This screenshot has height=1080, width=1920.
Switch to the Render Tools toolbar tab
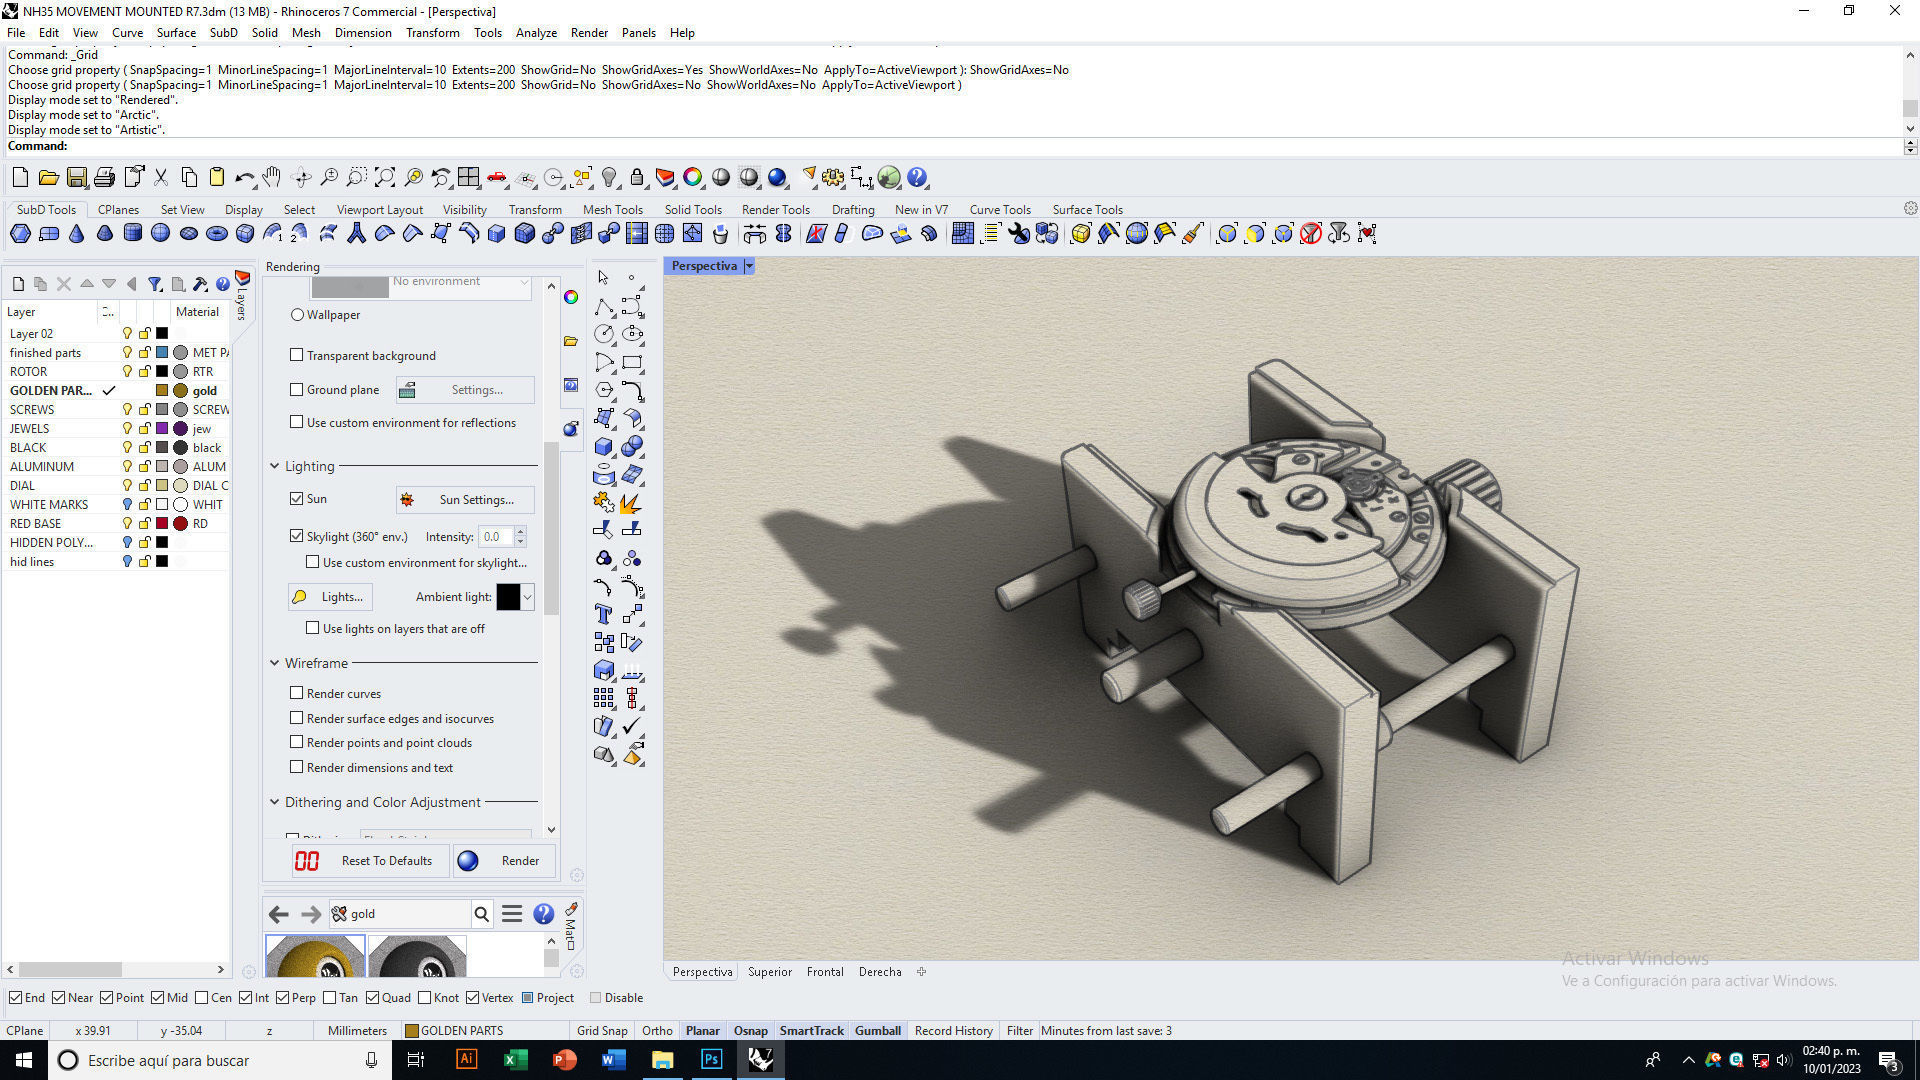(x=775, y=210)
